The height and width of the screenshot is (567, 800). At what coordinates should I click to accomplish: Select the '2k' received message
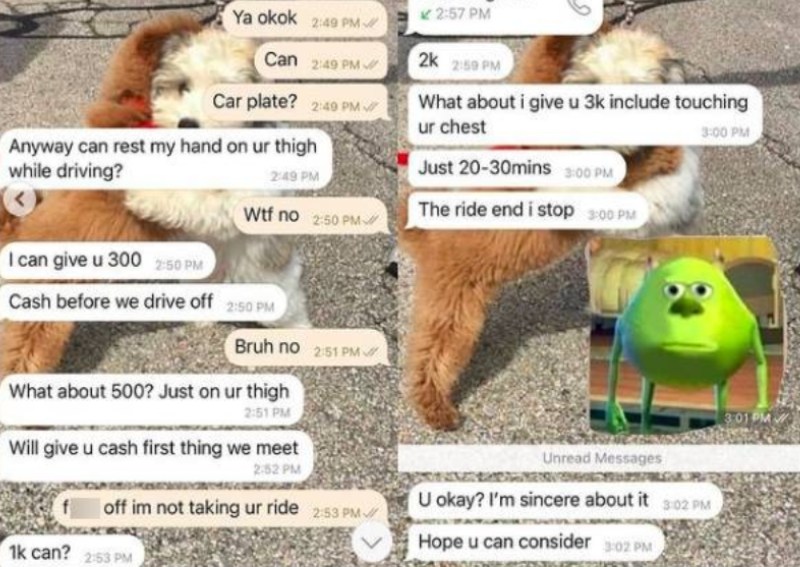[460, 62]
